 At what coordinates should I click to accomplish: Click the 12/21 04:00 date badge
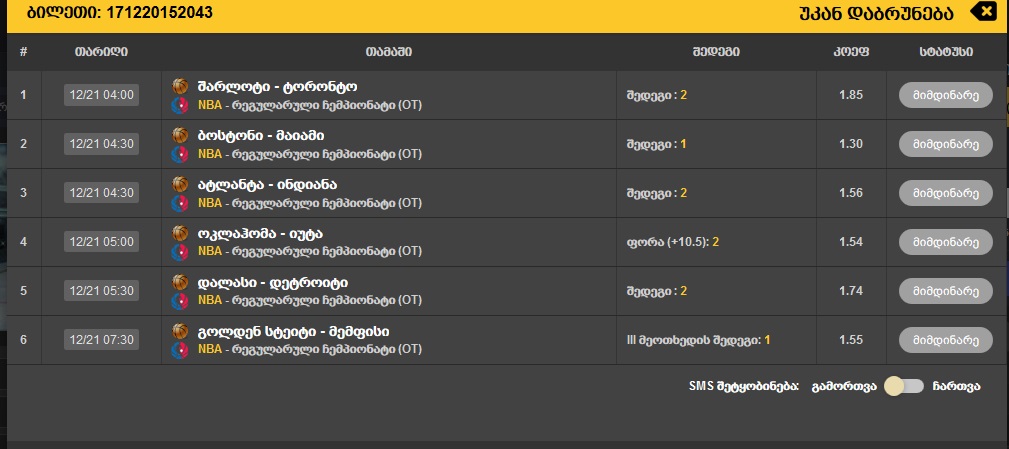click(x=101, y=95)
